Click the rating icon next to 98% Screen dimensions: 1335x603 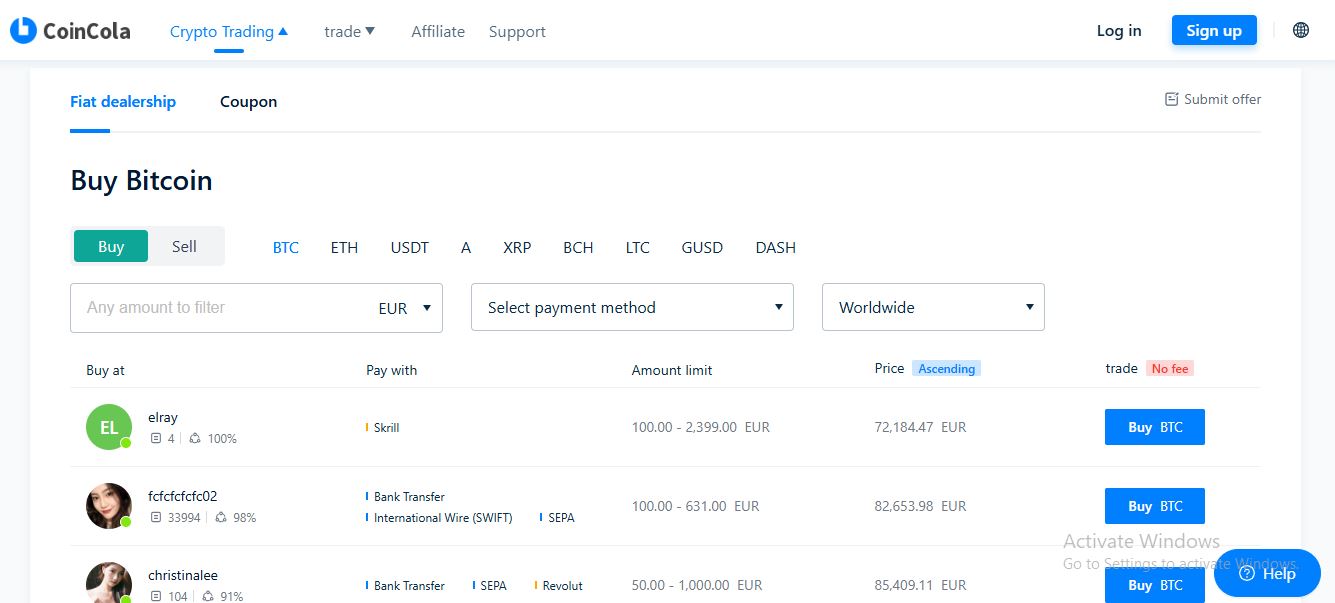click(x=221, y=517)
